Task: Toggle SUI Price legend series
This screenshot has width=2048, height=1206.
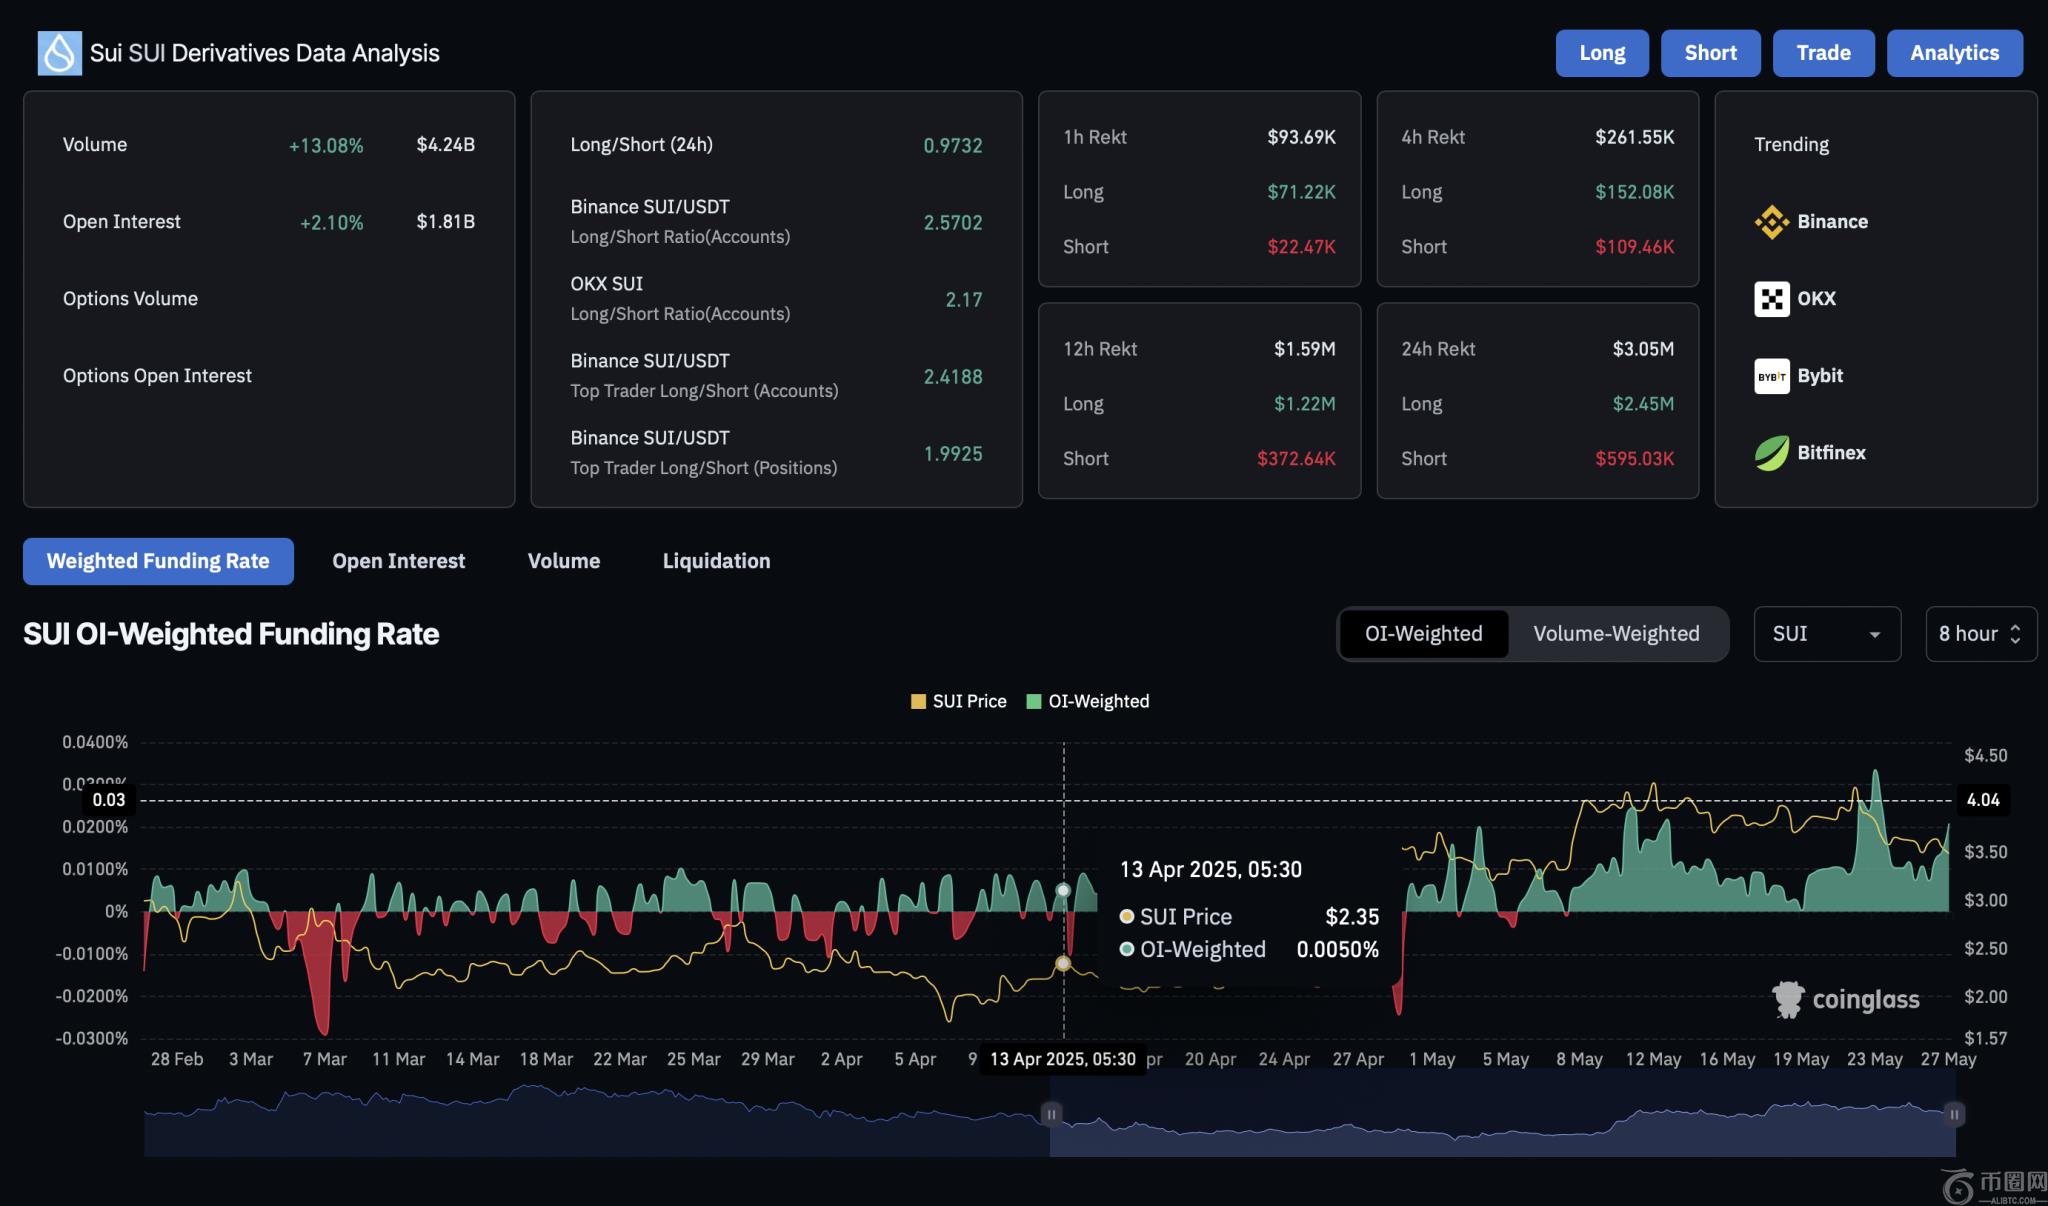Action: pos(958,701)
